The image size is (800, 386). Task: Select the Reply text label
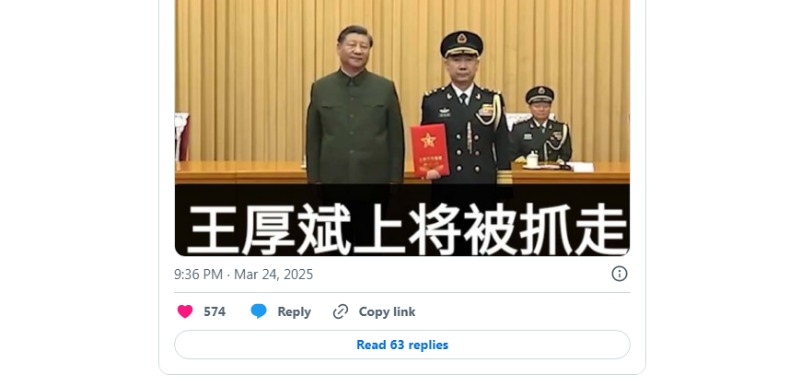click(x=294, y=312)
